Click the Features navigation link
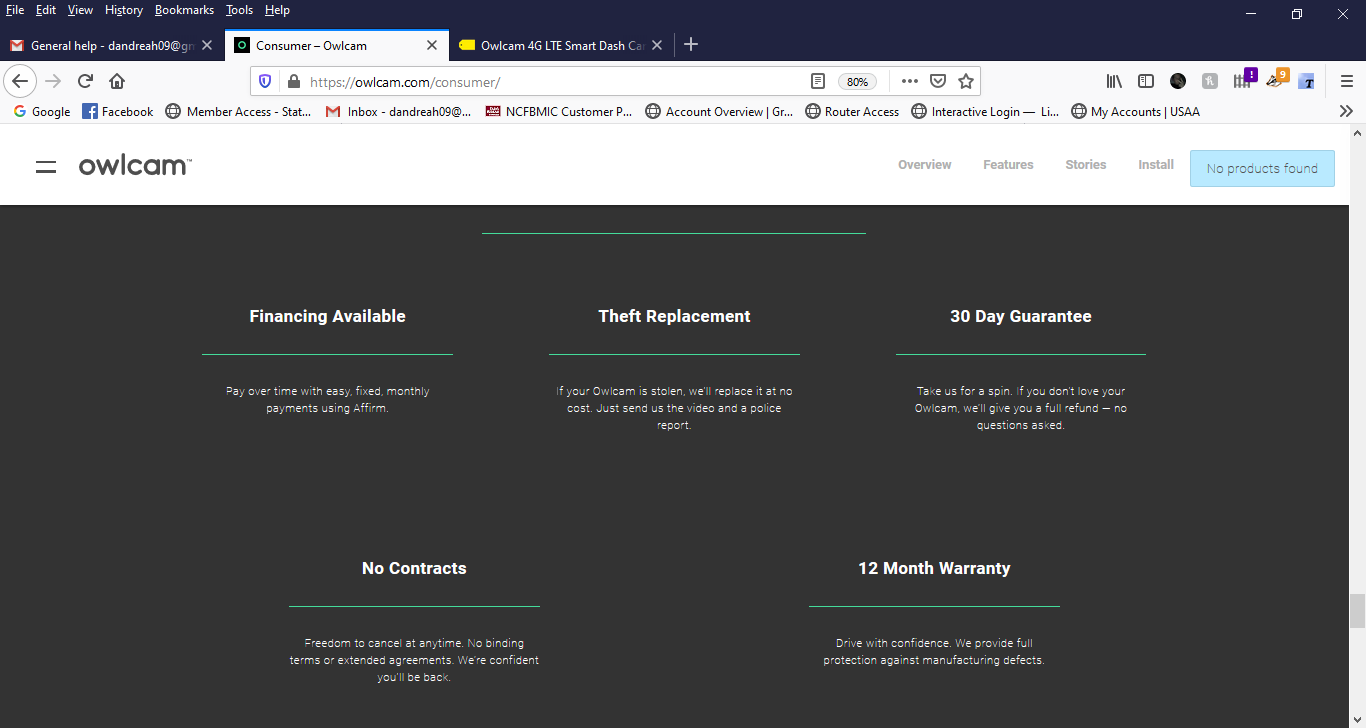 tap(1008, 165)
